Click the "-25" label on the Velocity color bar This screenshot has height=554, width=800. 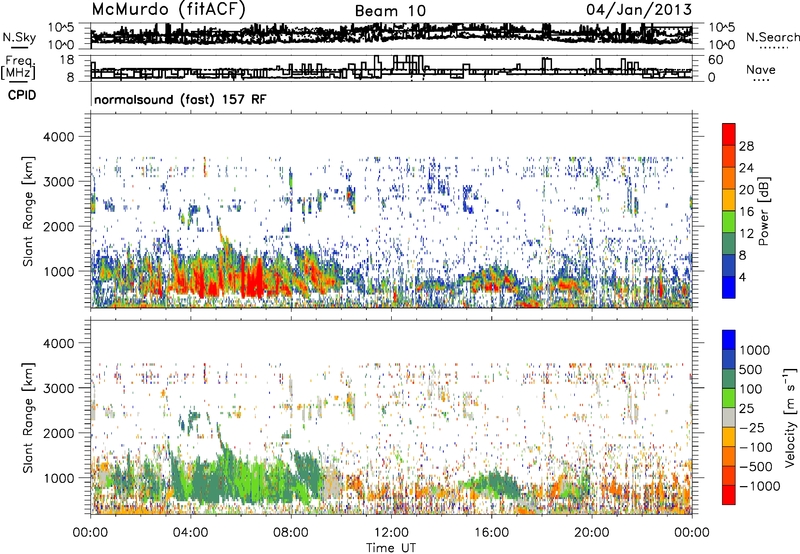[751, 428]
